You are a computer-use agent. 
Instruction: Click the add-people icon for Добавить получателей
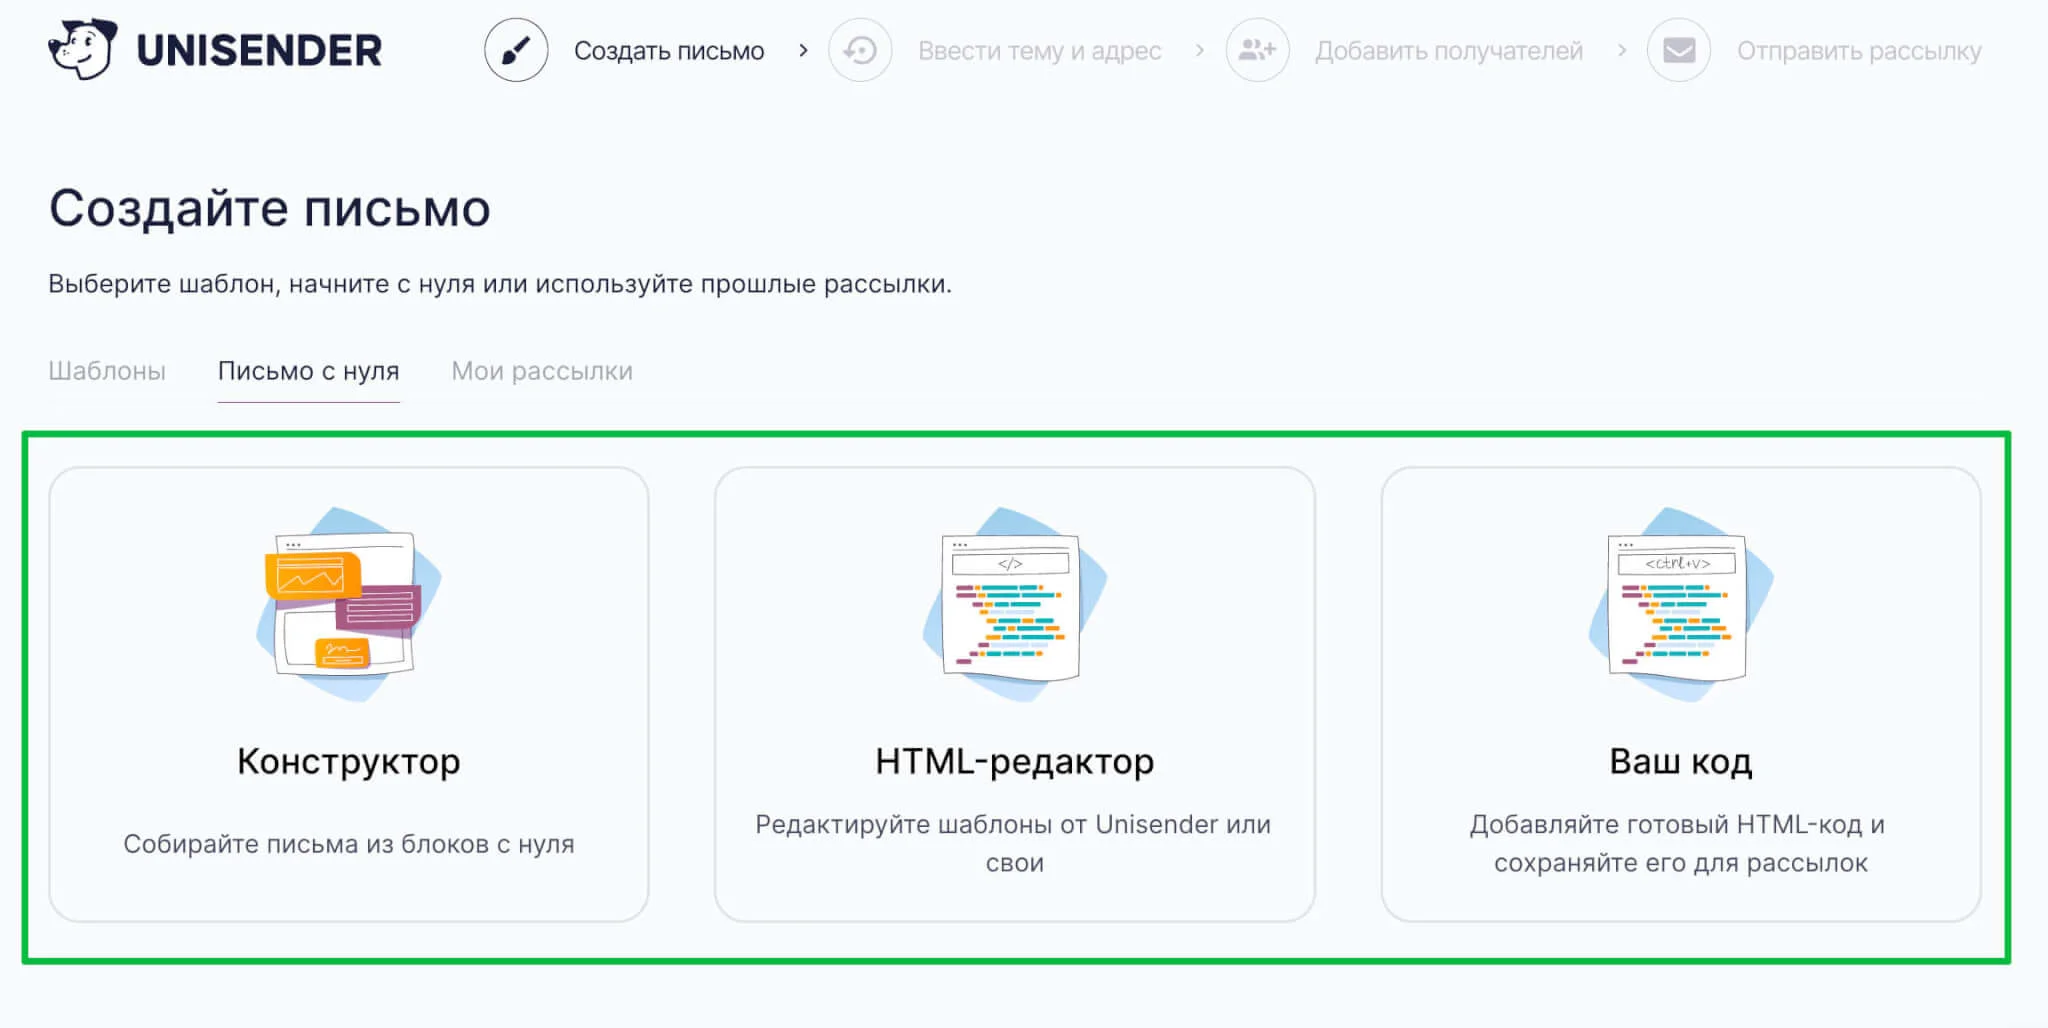coord(1257,50)
